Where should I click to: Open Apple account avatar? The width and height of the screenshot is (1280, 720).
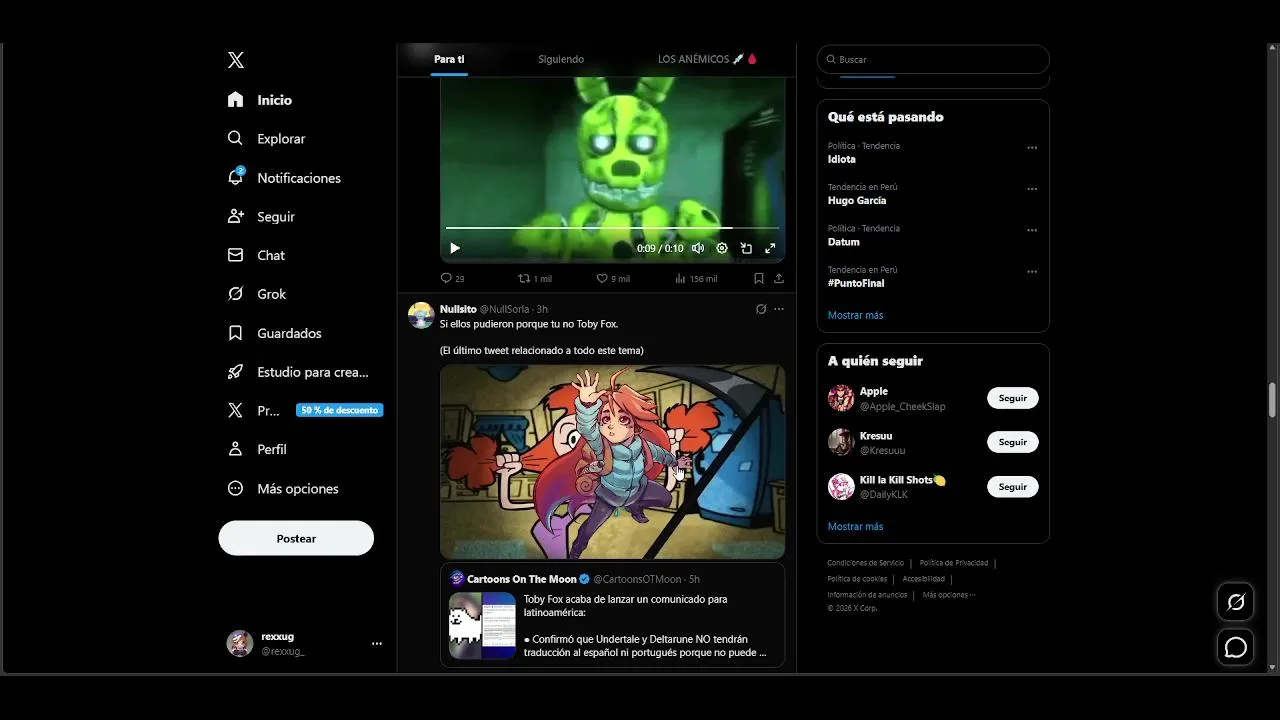coord(841,398)
